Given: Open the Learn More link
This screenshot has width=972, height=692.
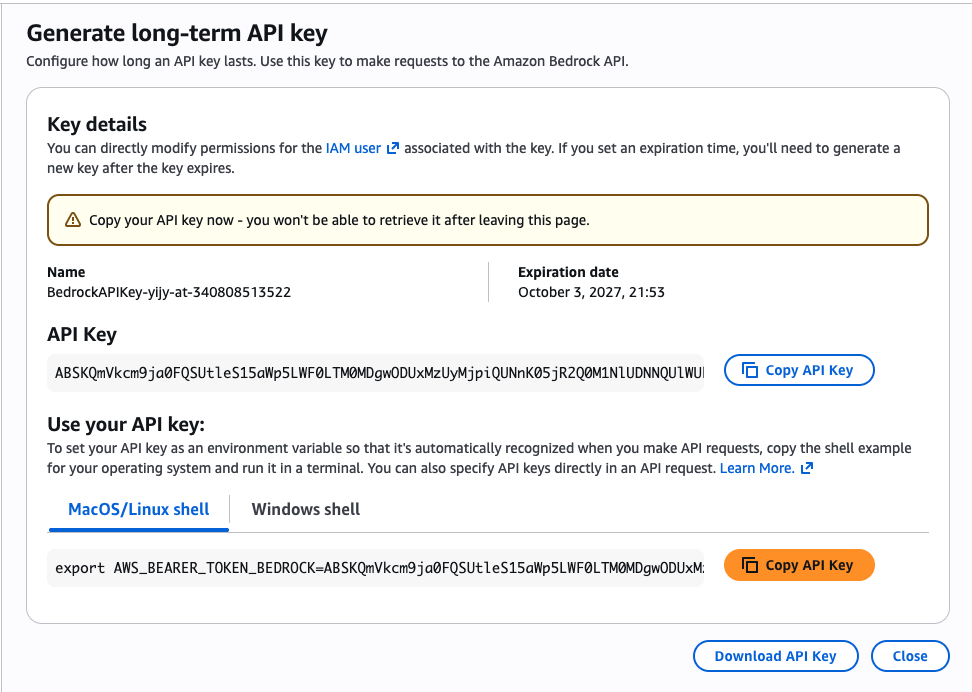Looking at the screenshot, I should click(757, 468).
